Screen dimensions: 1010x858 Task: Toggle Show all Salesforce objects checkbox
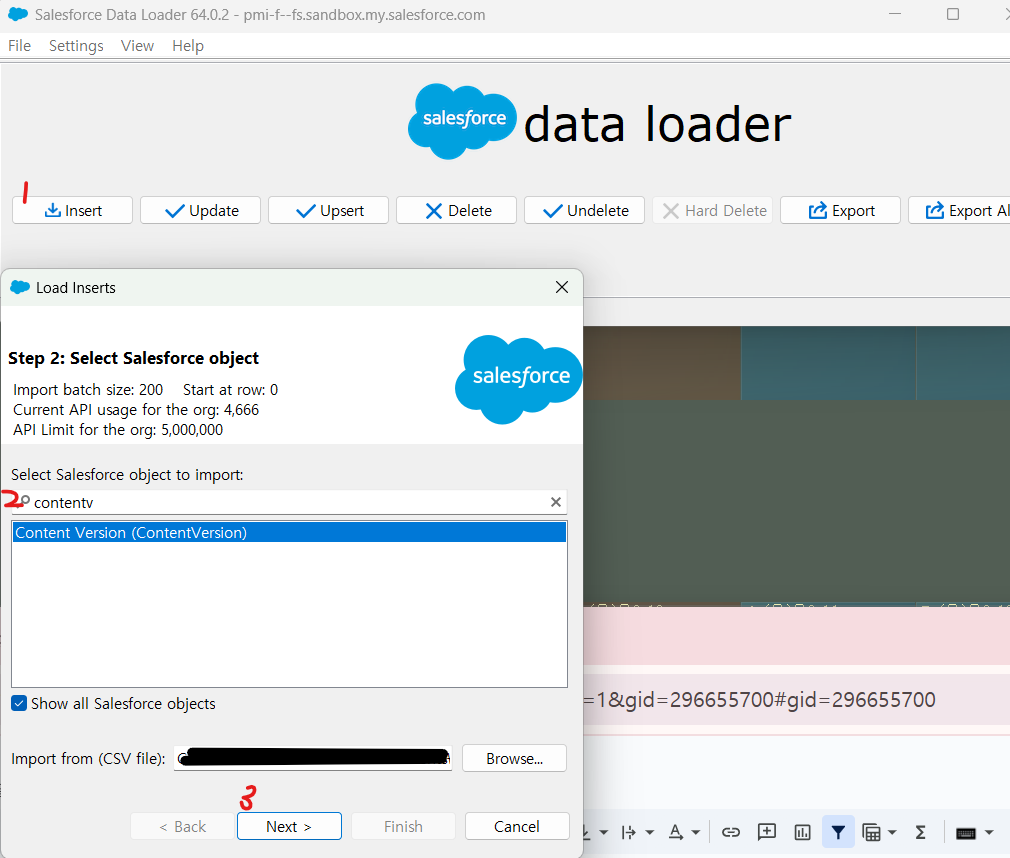click(x=19, y=703)
